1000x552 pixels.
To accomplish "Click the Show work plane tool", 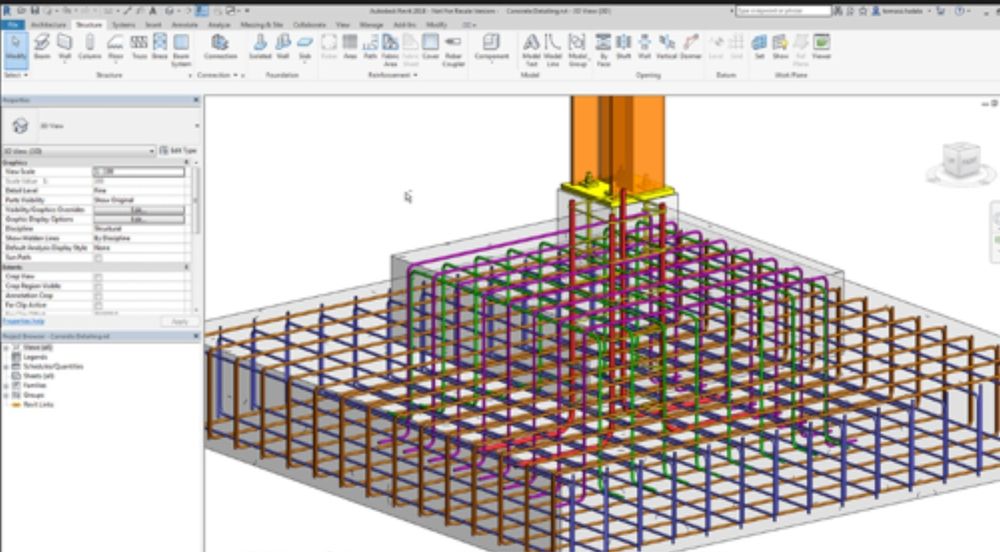I will click(x=780, y=48).
